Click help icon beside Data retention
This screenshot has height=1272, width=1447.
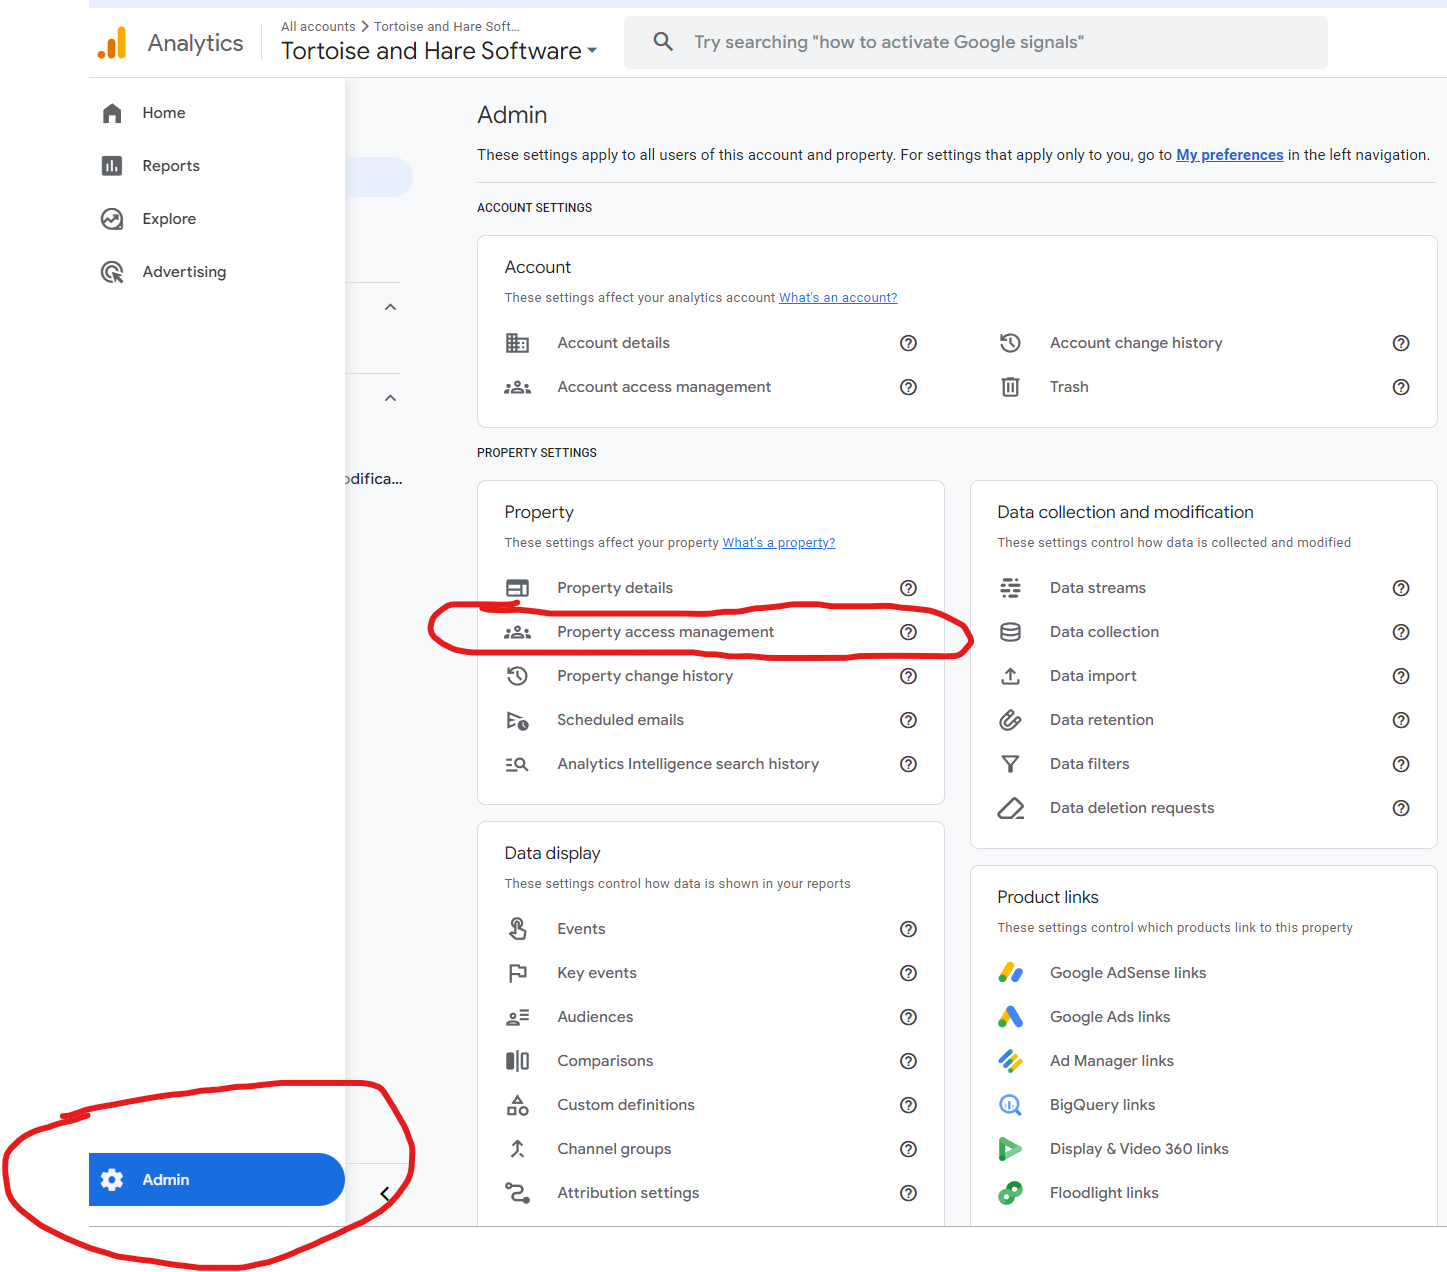pyautogui.click(x=1401, y=720)
